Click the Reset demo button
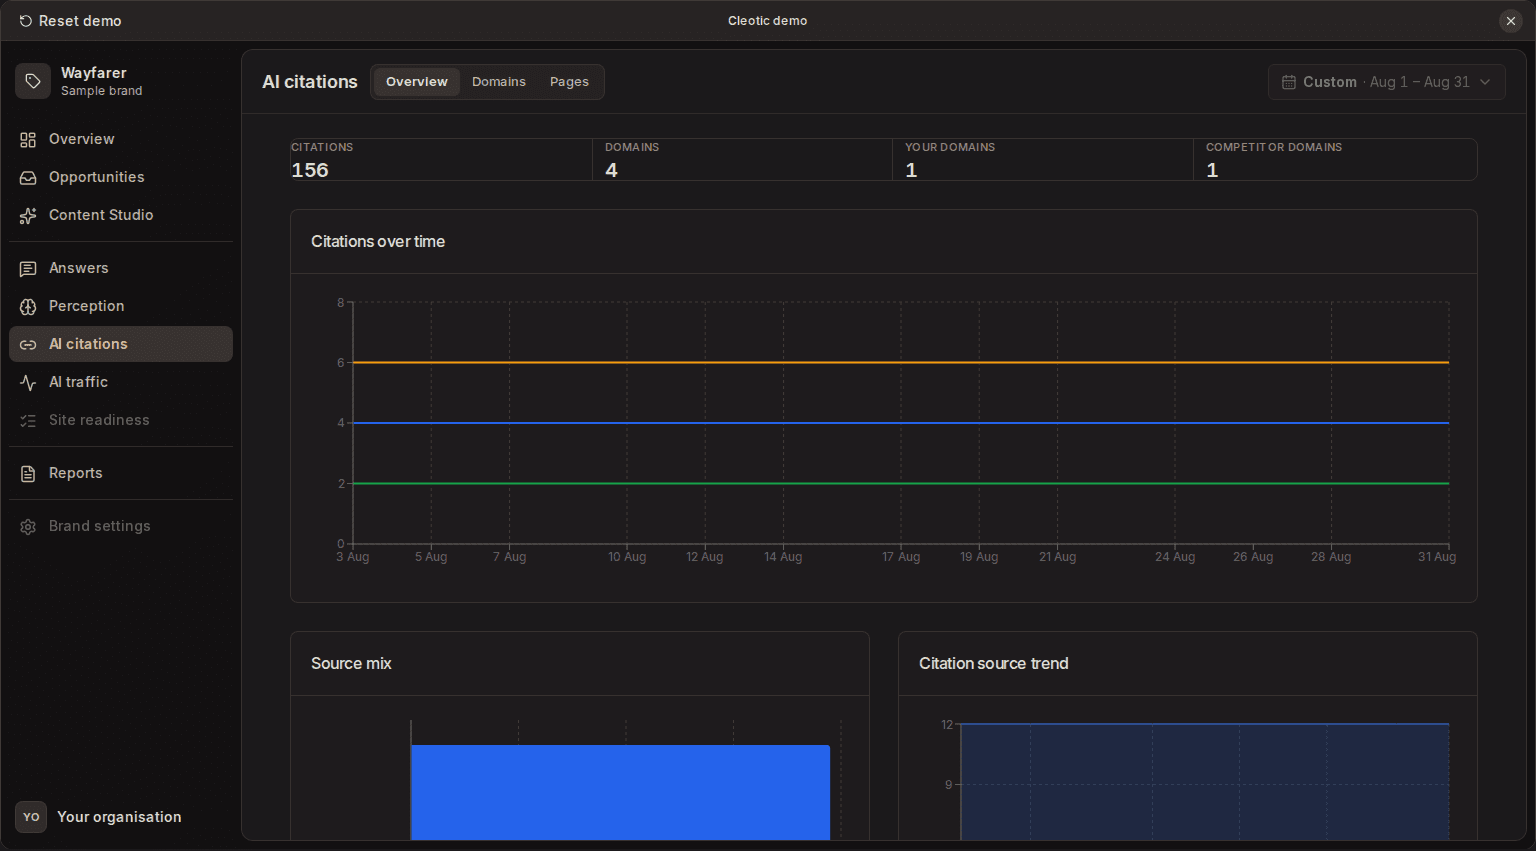Image resolution: width=1536 pixels, height=851 pixels. [70, 21]
